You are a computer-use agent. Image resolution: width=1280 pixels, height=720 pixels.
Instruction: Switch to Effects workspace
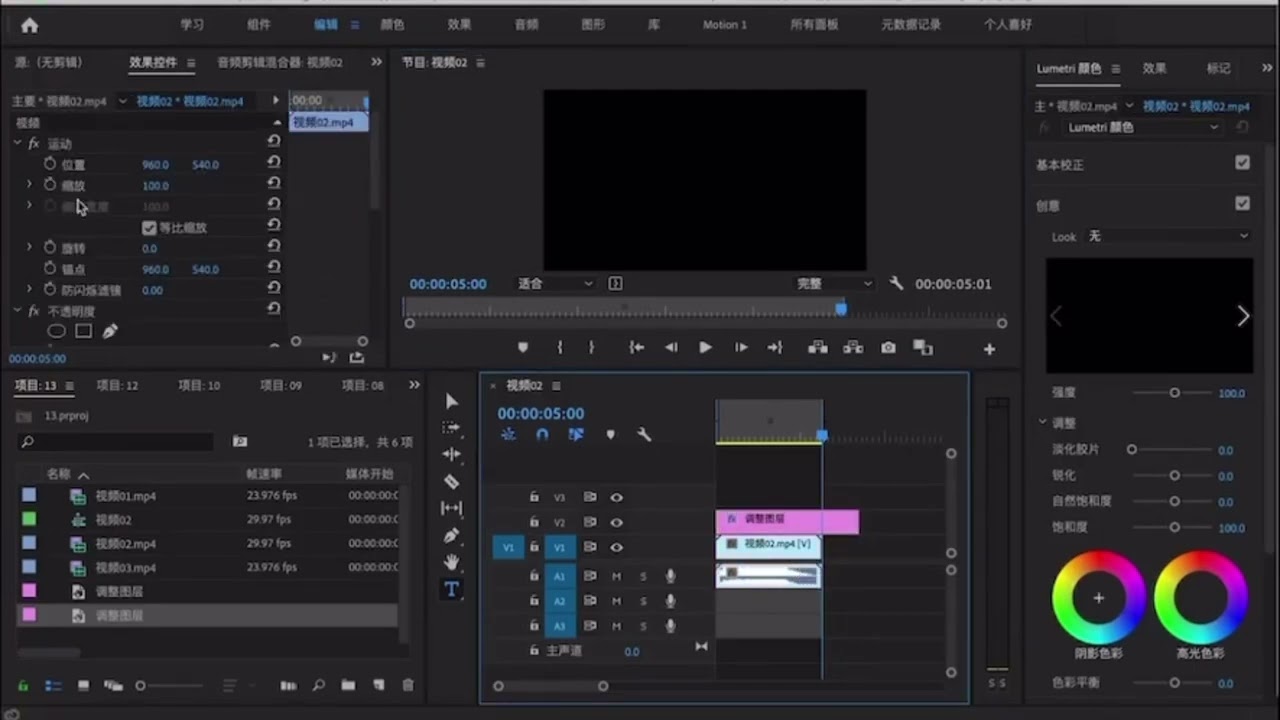click(x=459, y=24)
